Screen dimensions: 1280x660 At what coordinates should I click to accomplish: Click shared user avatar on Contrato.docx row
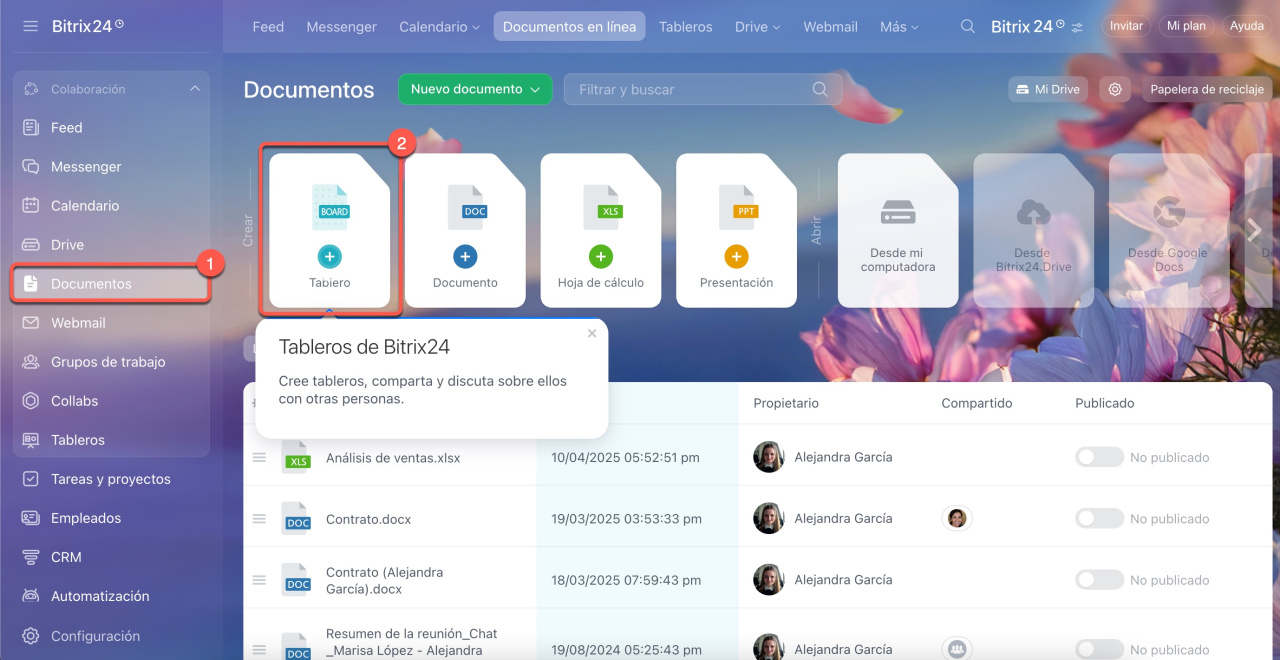[957, 518]
